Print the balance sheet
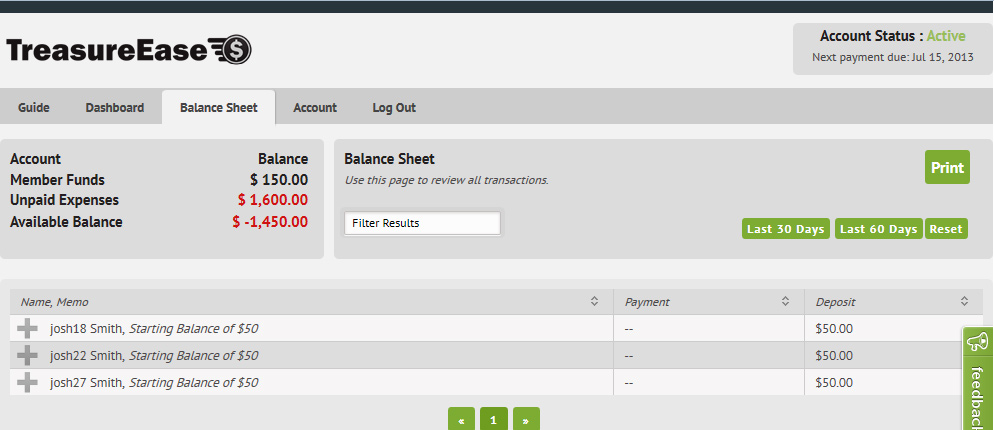 pos(947,168)
